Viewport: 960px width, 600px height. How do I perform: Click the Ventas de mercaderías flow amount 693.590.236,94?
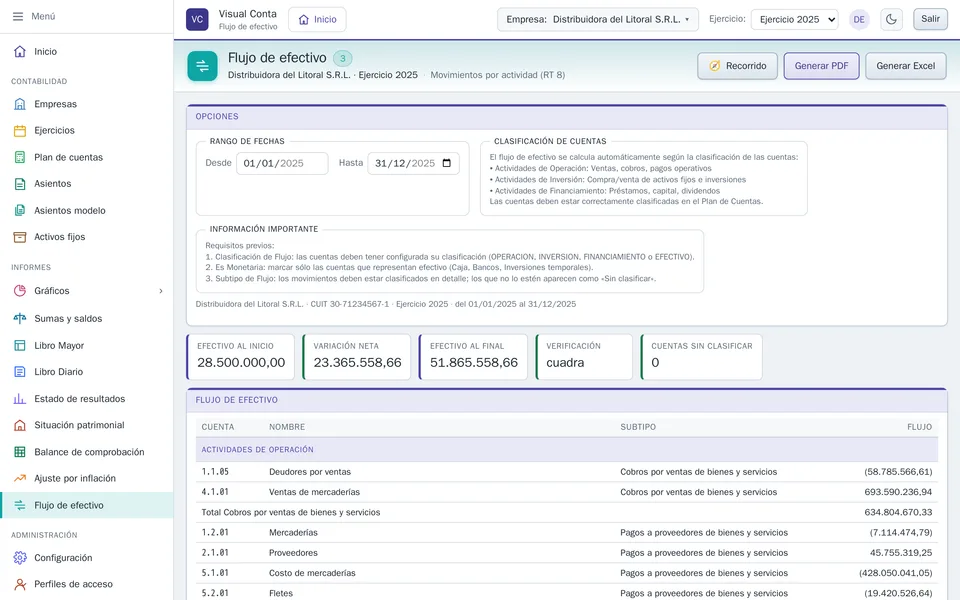pos(898,492)
